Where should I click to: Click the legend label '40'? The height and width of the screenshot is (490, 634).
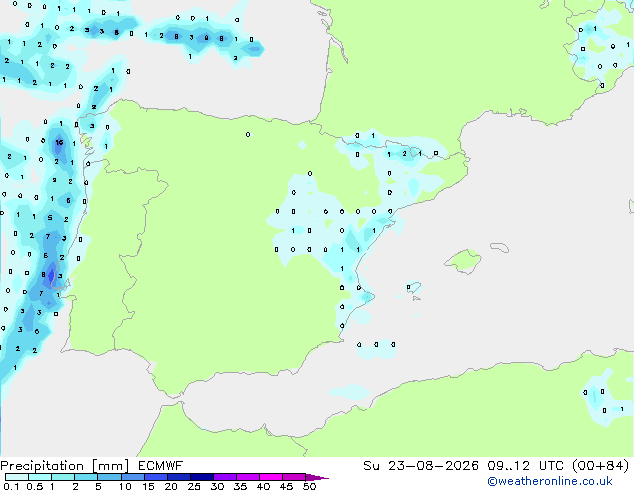point(263,486)
